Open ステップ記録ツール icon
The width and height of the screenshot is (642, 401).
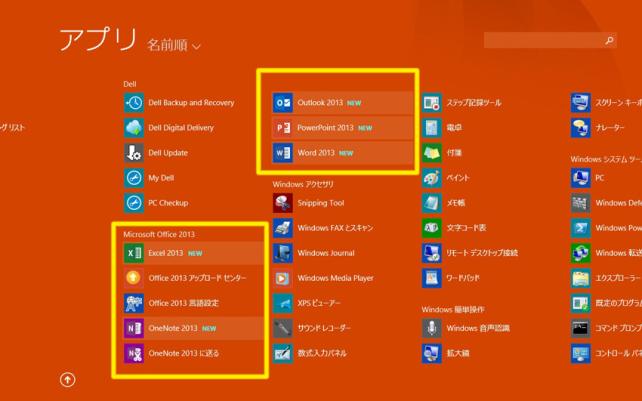tap(432, 102)
